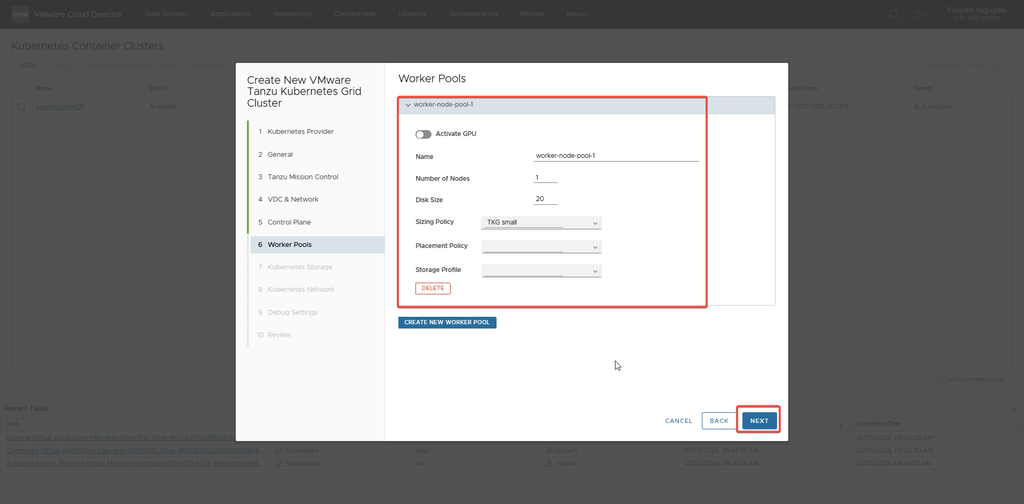Go back with the BACK button
This screenshot has width=1024, height=504.
pos(719,421)
